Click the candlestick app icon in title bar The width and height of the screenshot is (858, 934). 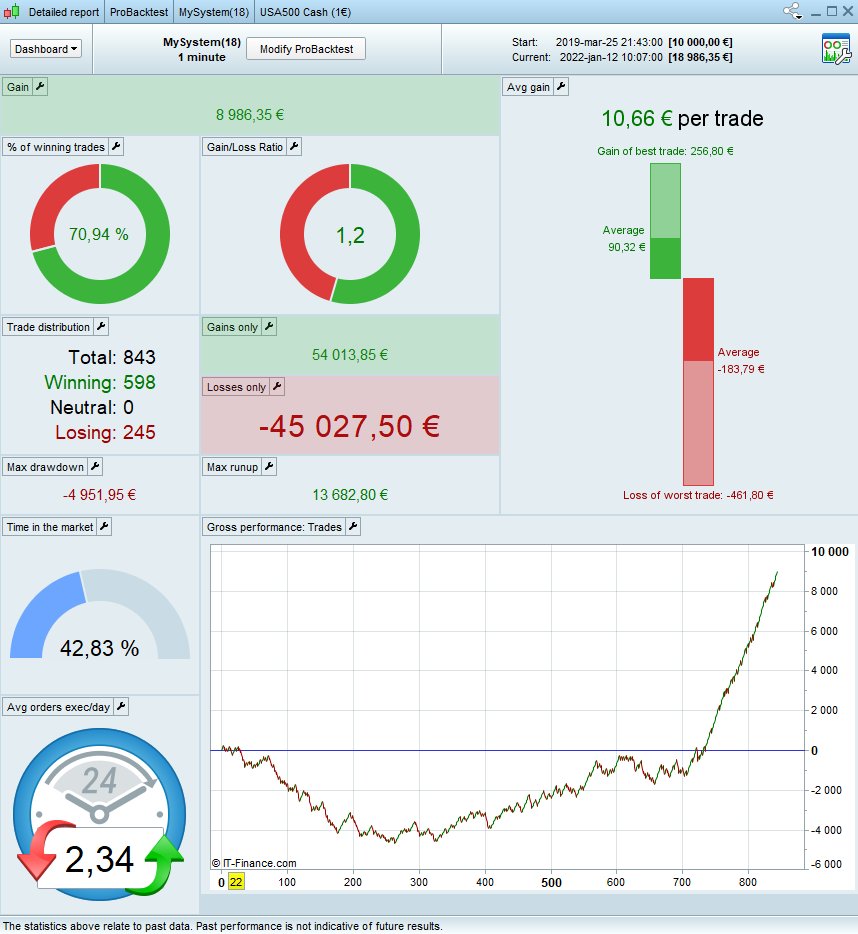pyautogui.click(x=12, y=11)
